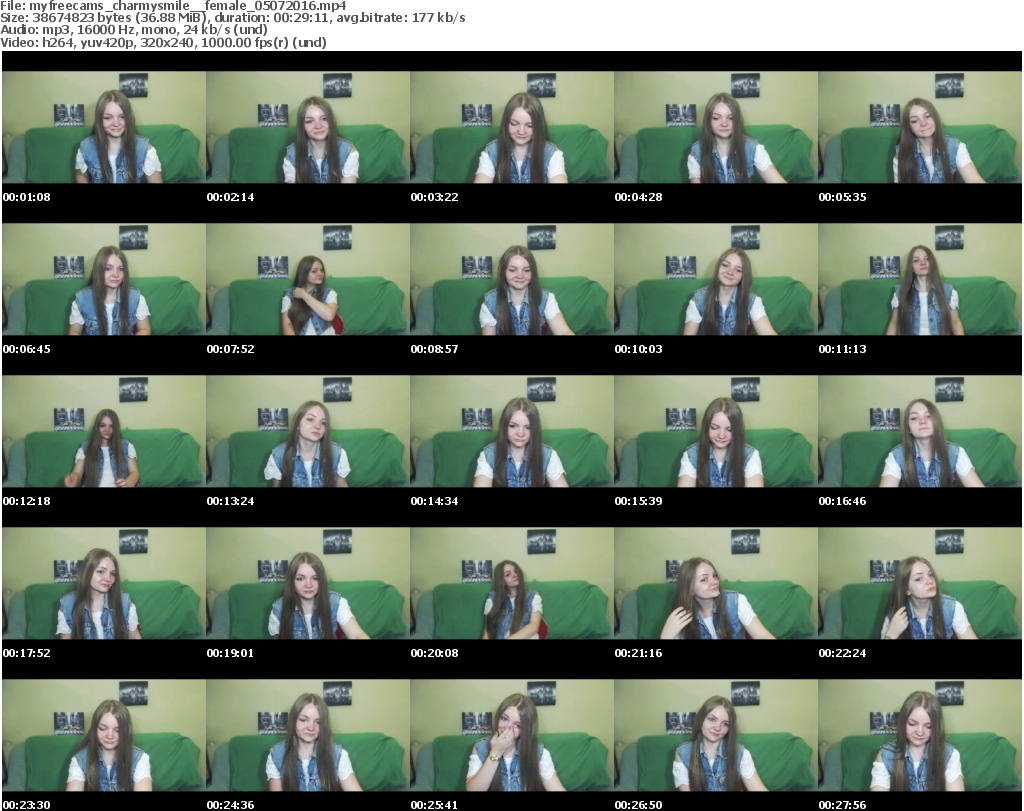Open the thumbnail frame at 00:03:22
The width and height of the screenshot is (1024, 811).
click(512, 127)
